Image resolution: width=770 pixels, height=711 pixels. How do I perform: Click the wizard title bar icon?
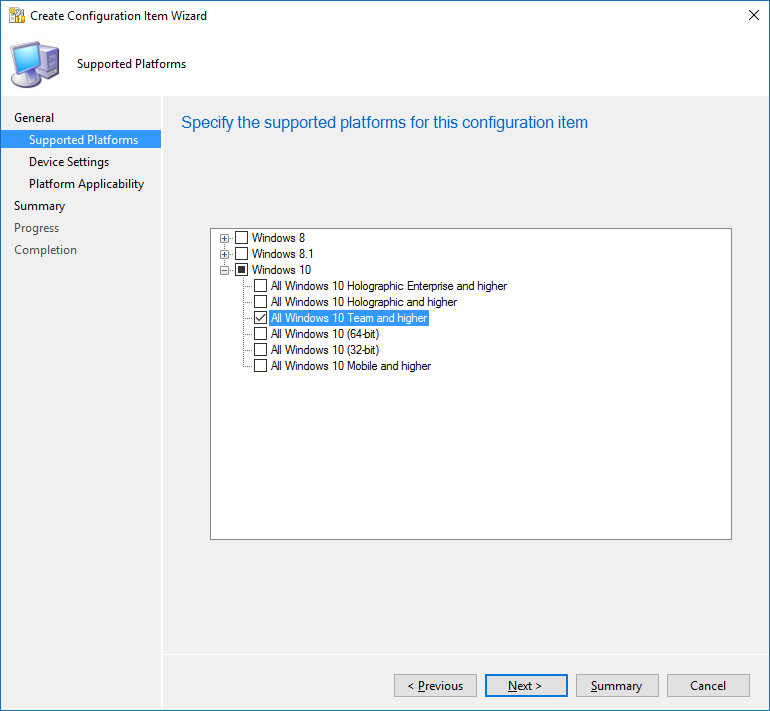(x=17, y=15)
